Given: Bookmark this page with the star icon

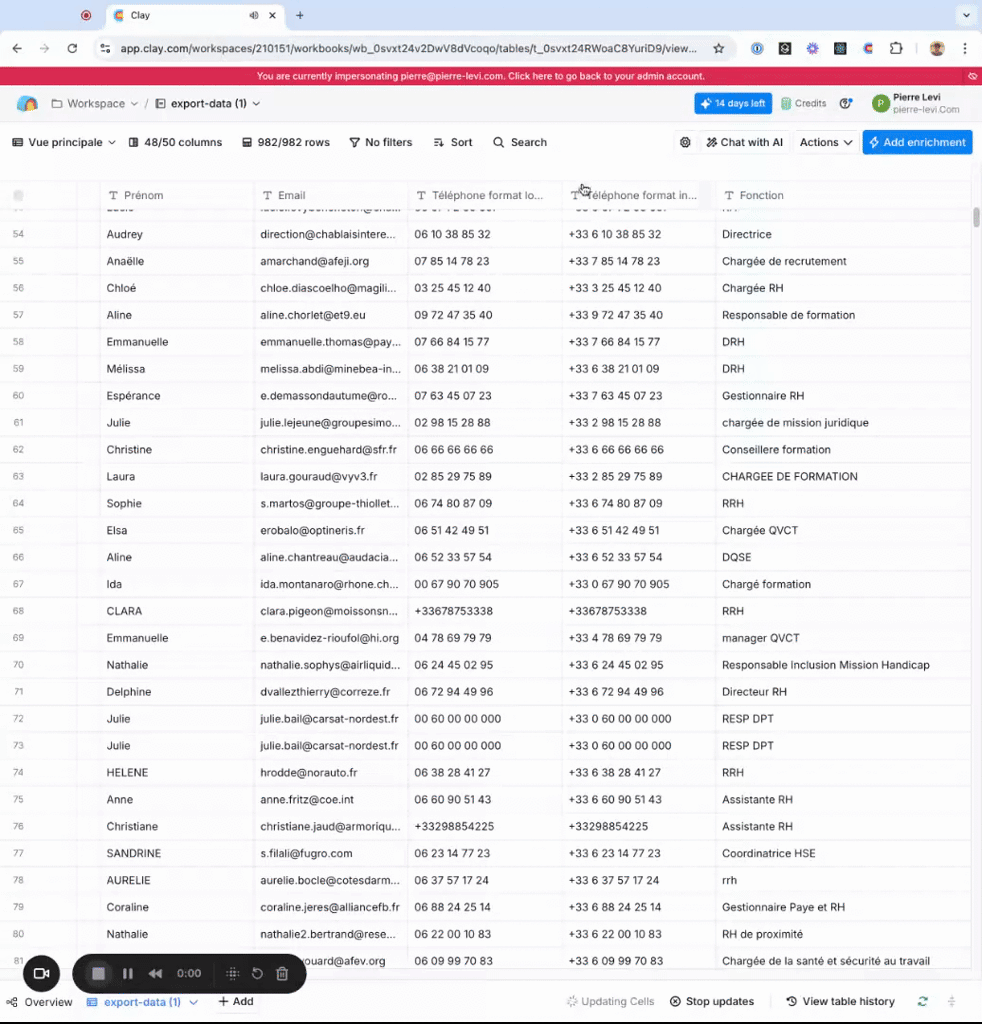Looking at the screenshot, I should (718, 48).
